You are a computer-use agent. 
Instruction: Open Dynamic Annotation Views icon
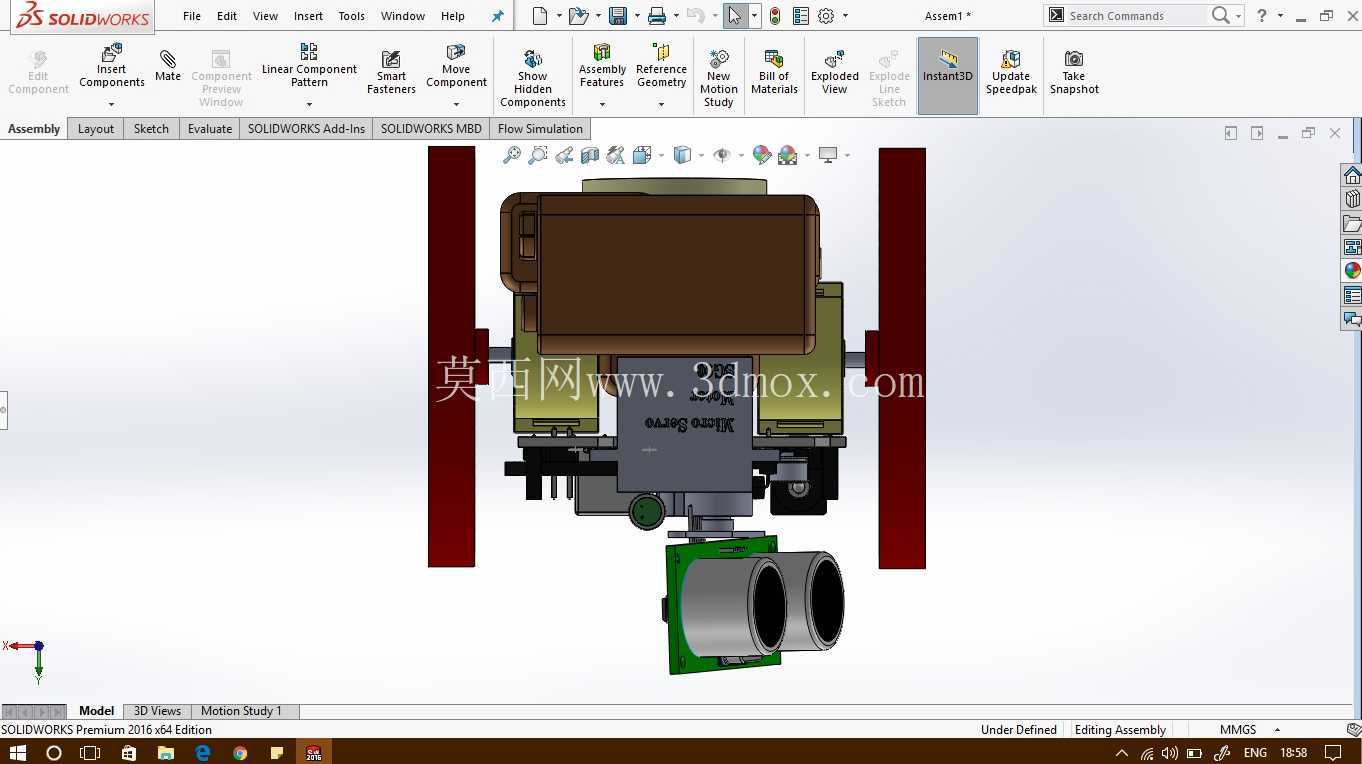point(616,155)
